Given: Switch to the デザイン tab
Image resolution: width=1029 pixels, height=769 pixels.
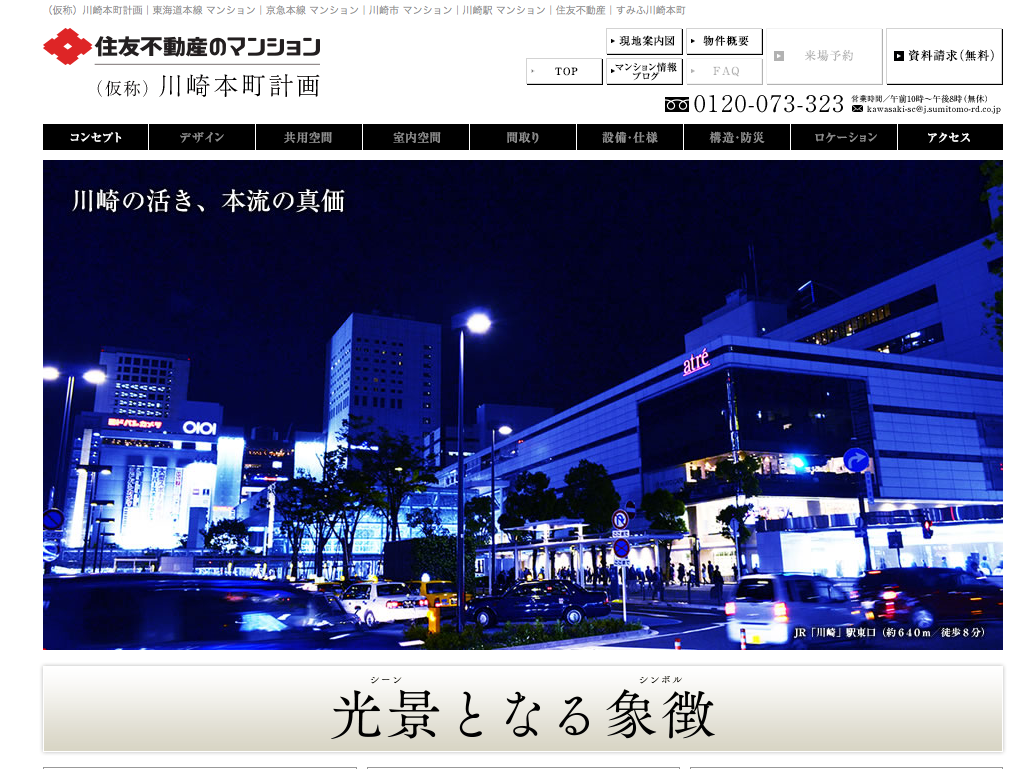Looking at the screenshot, I should 202,137.
